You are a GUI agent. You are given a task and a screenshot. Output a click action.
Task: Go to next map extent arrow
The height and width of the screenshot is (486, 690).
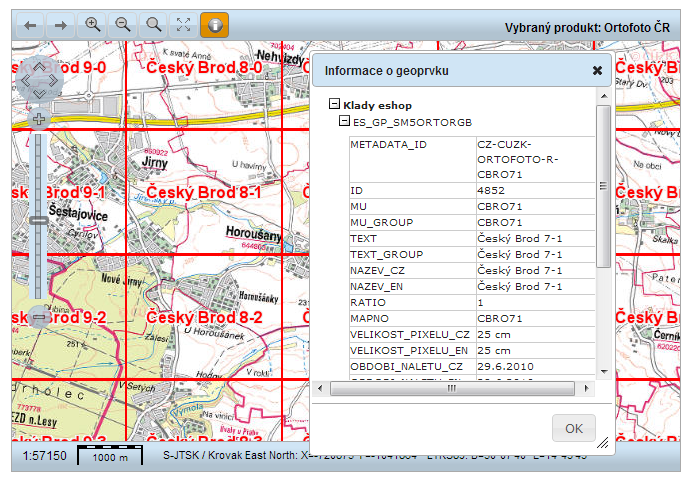click(x=60, y=25)
